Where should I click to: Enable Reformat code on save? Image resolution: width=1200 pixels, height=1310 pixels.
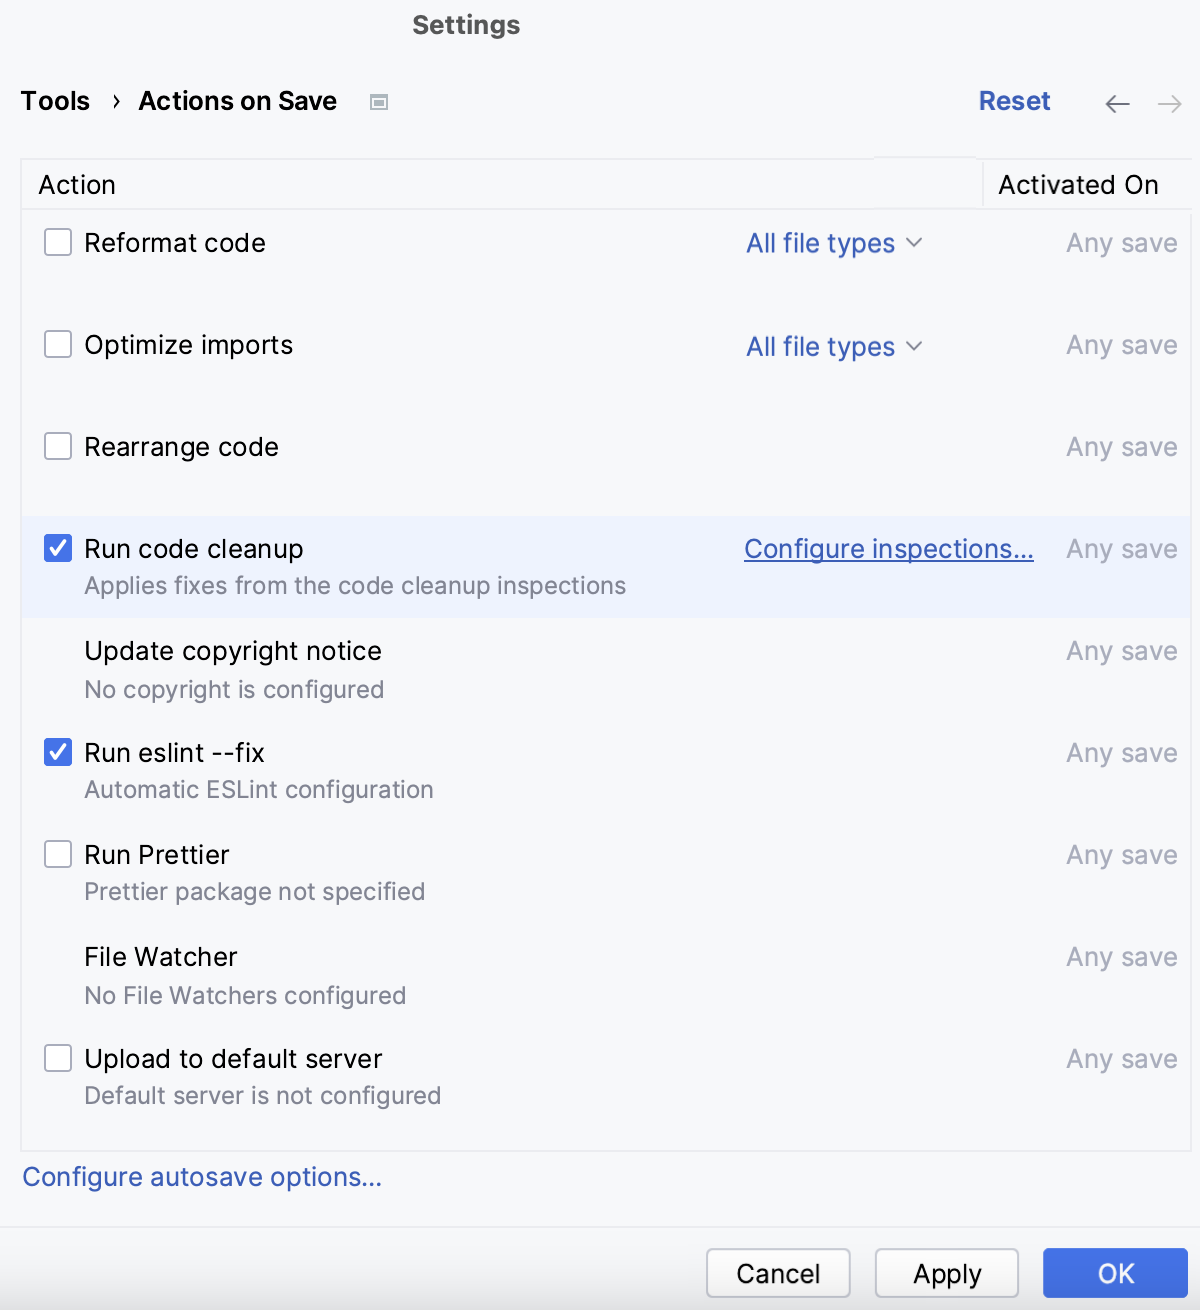tap(58, 242)
